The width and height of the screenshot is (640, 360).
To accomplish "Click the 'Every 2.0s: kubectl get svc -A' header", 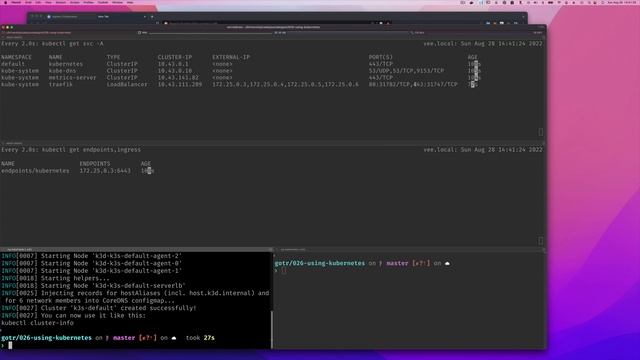I will click(x=52, y=44).
